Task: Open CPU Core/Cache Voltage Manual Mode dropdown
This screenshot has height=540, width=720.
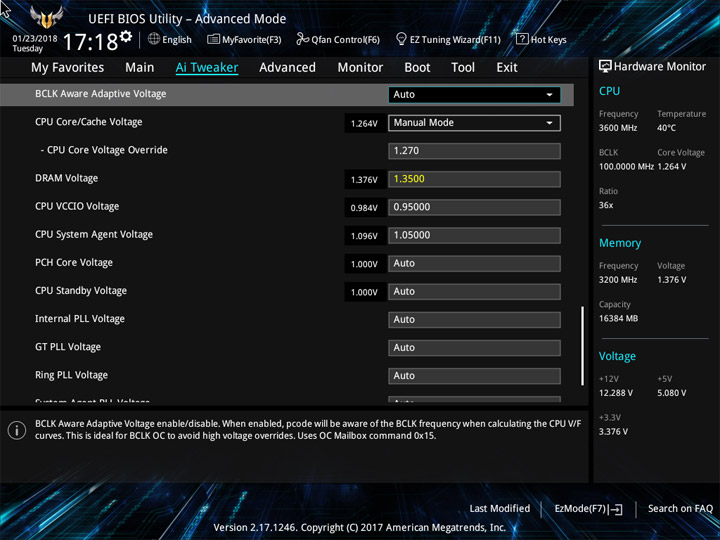Action: (x=474, y=123)
